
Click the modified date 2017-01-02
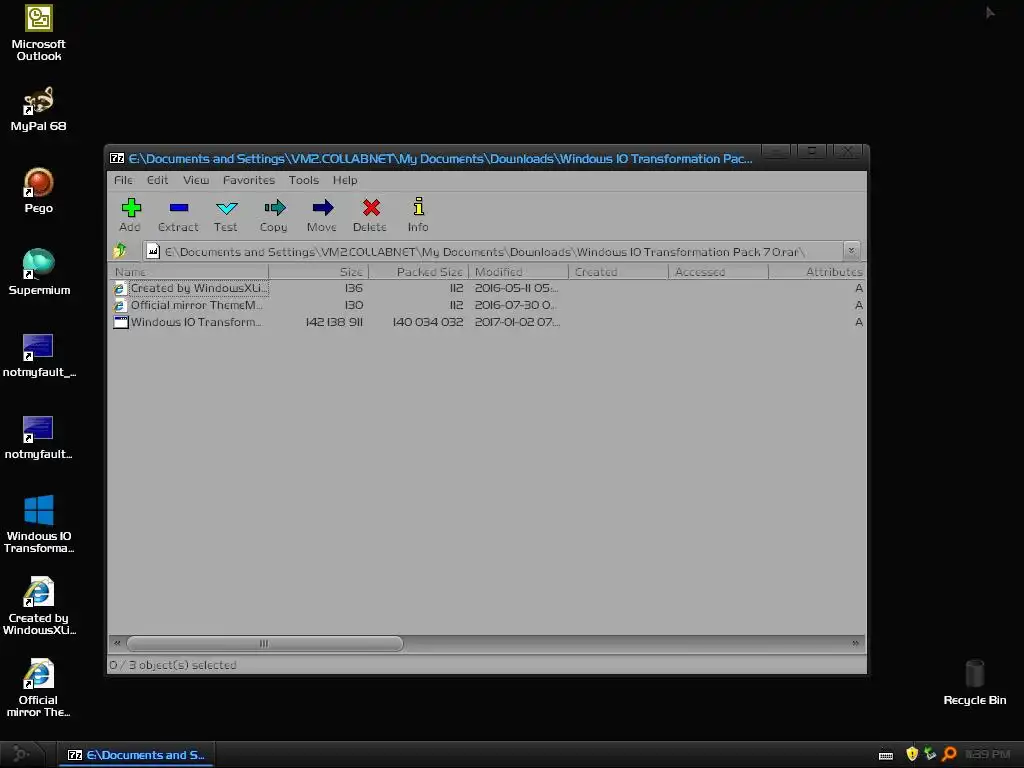click(x=517, y=322)
